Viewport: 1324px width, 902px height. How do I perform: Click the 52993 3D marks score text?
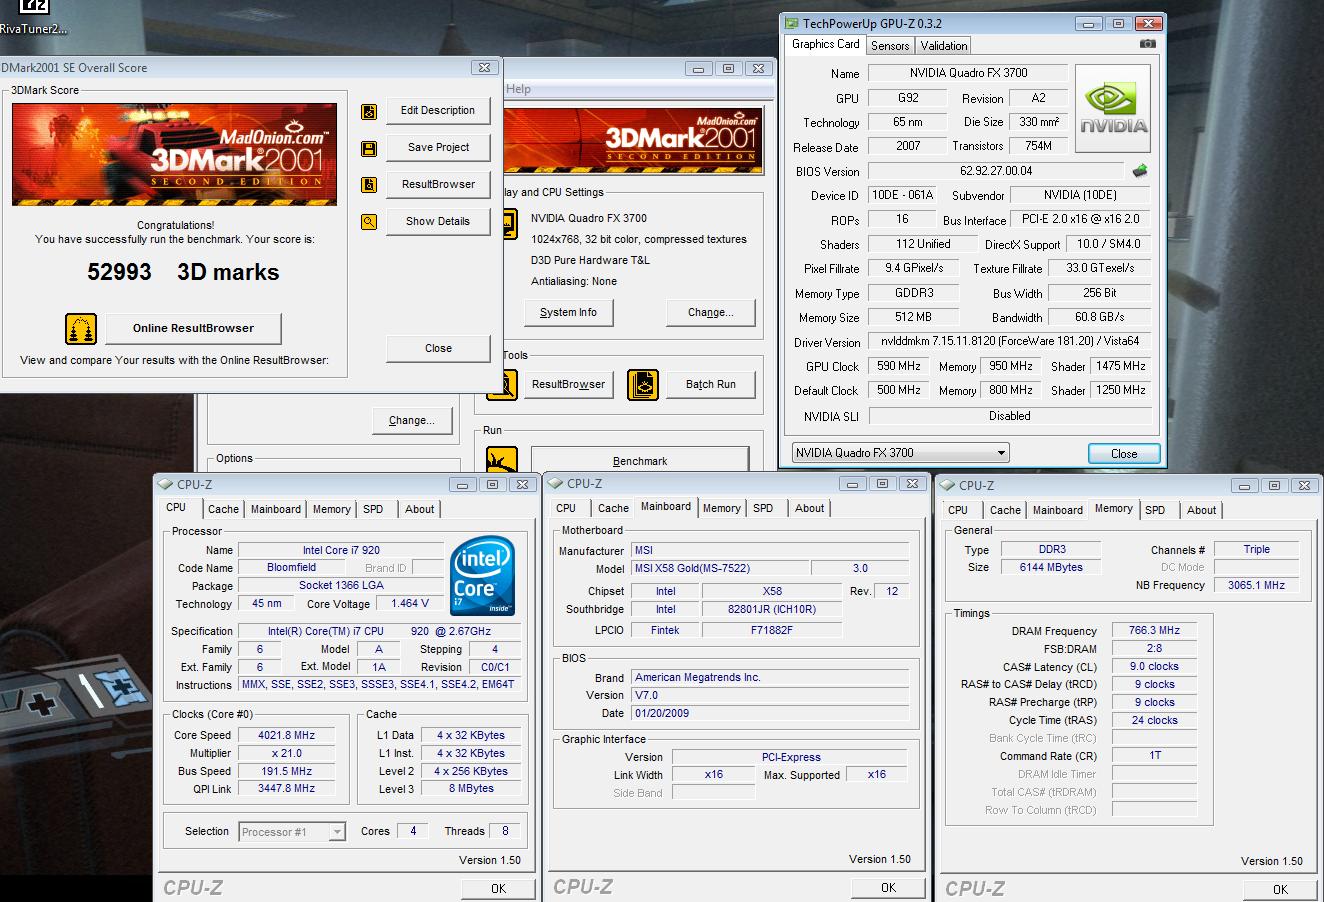pyautogui.click(x=183, y=272)
